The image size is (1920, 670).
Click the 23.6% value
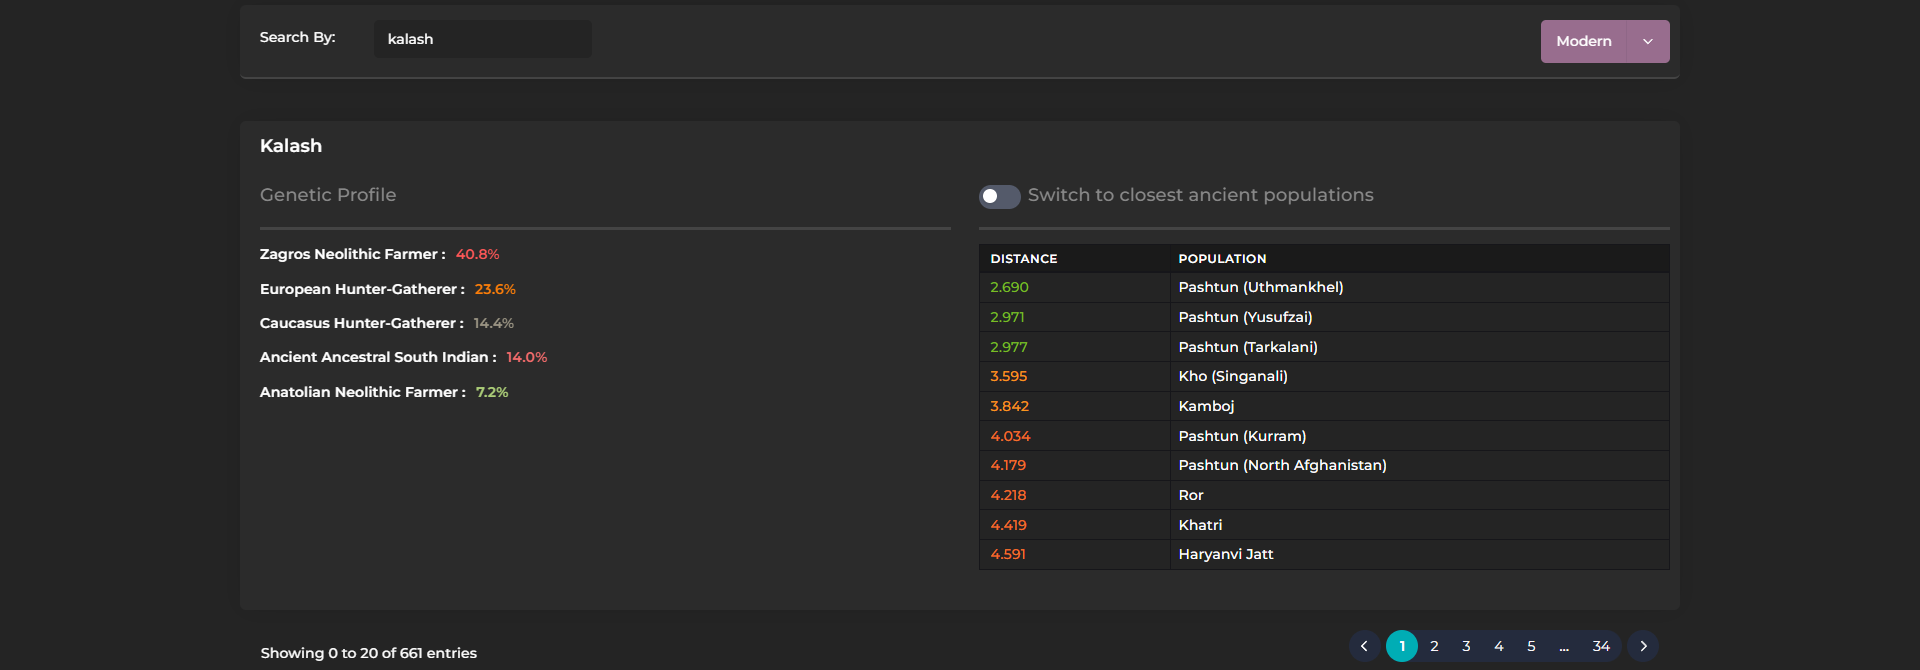coord(495,289)
